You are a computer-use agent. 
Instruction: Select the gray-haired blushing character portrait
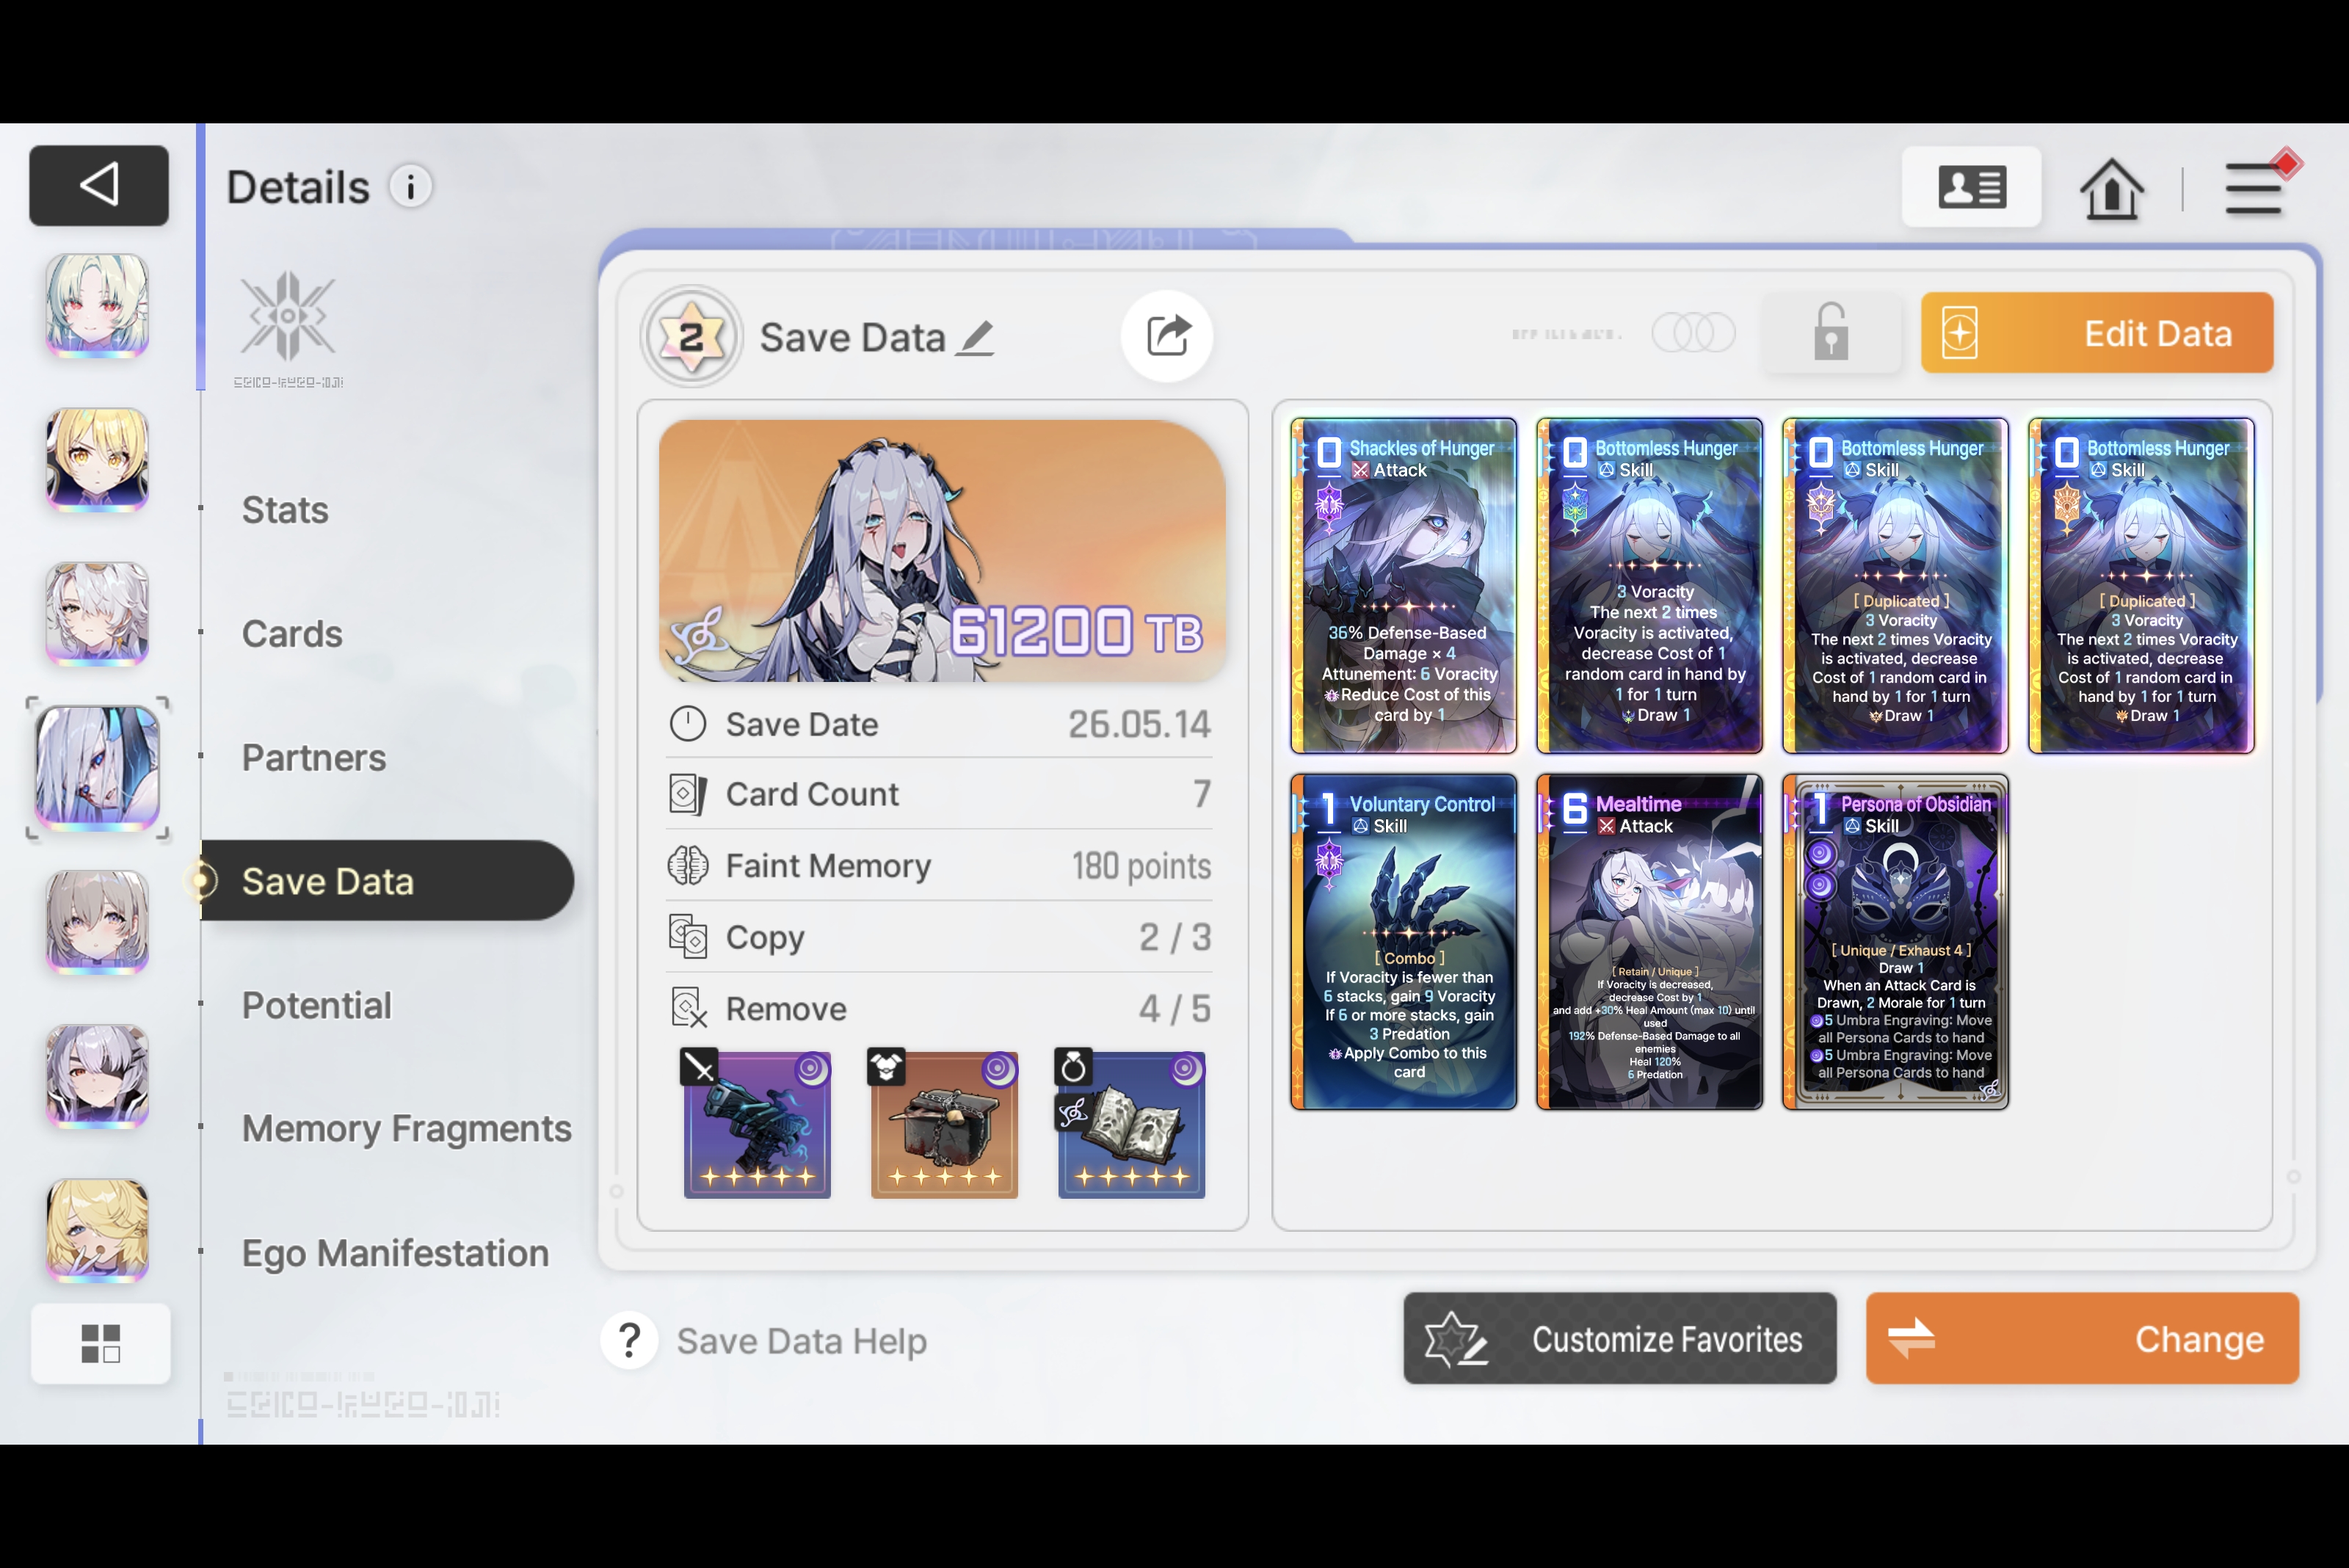[x=97, y=922]
